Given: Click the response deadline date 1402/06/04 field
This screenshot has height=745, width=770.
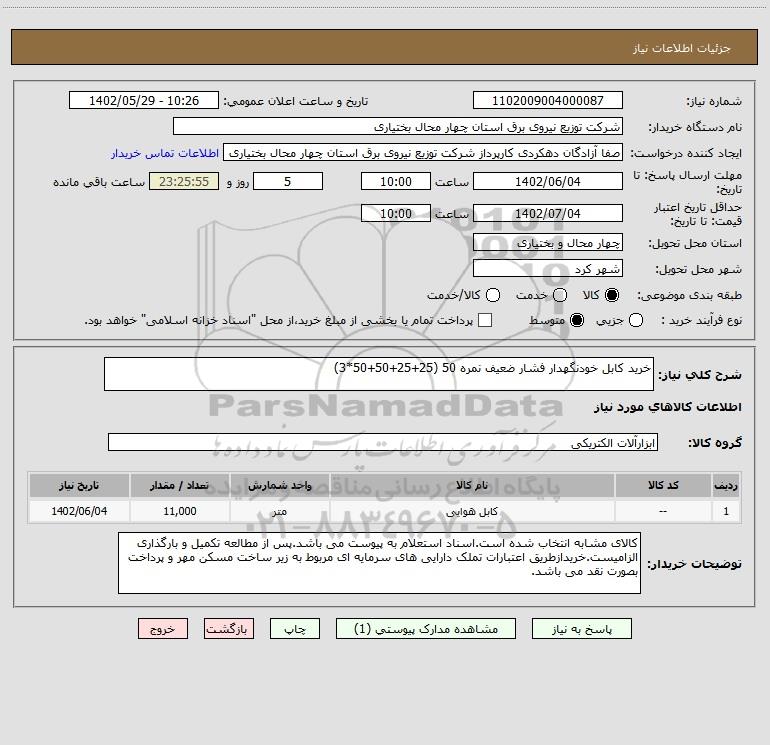Looking at the screenshot, I should tap(548, 181).
